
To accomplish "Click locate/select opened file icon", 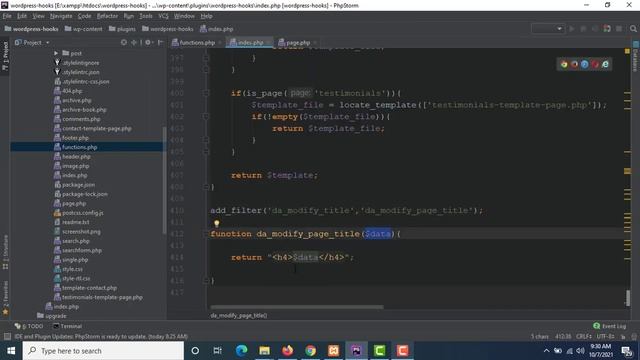I will pos(124,42).
